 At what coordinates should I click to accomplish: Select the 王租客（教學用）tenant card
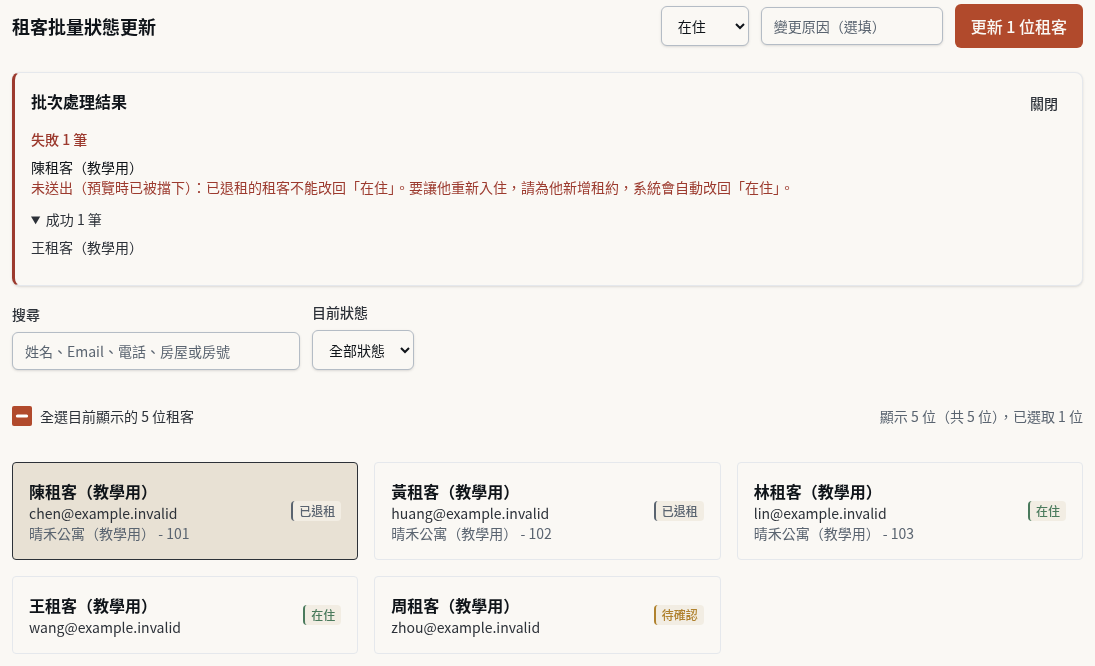[x=185, y=615]
